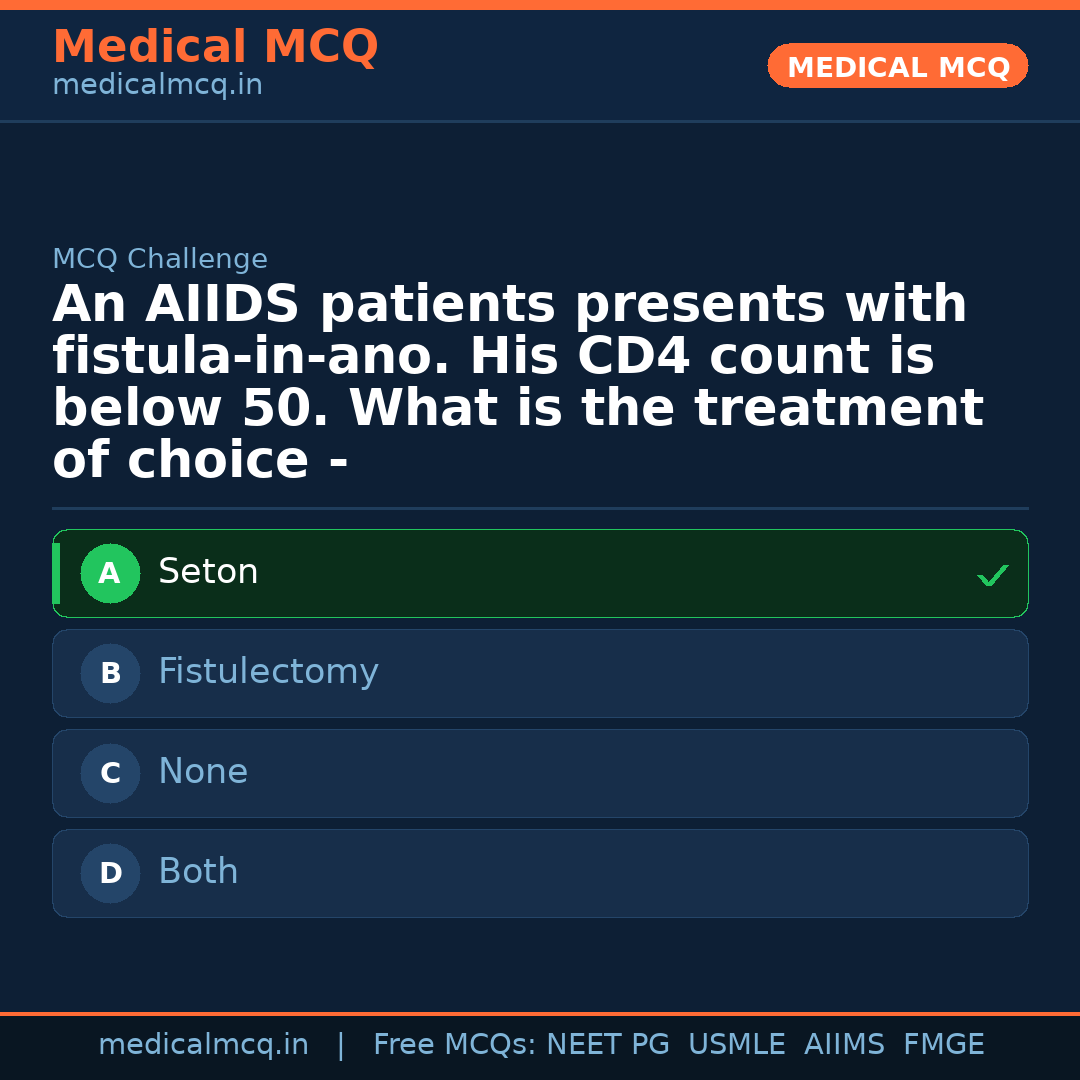Click the green A option circle
Screen dimensions: 1080x1080
[110, 573]
